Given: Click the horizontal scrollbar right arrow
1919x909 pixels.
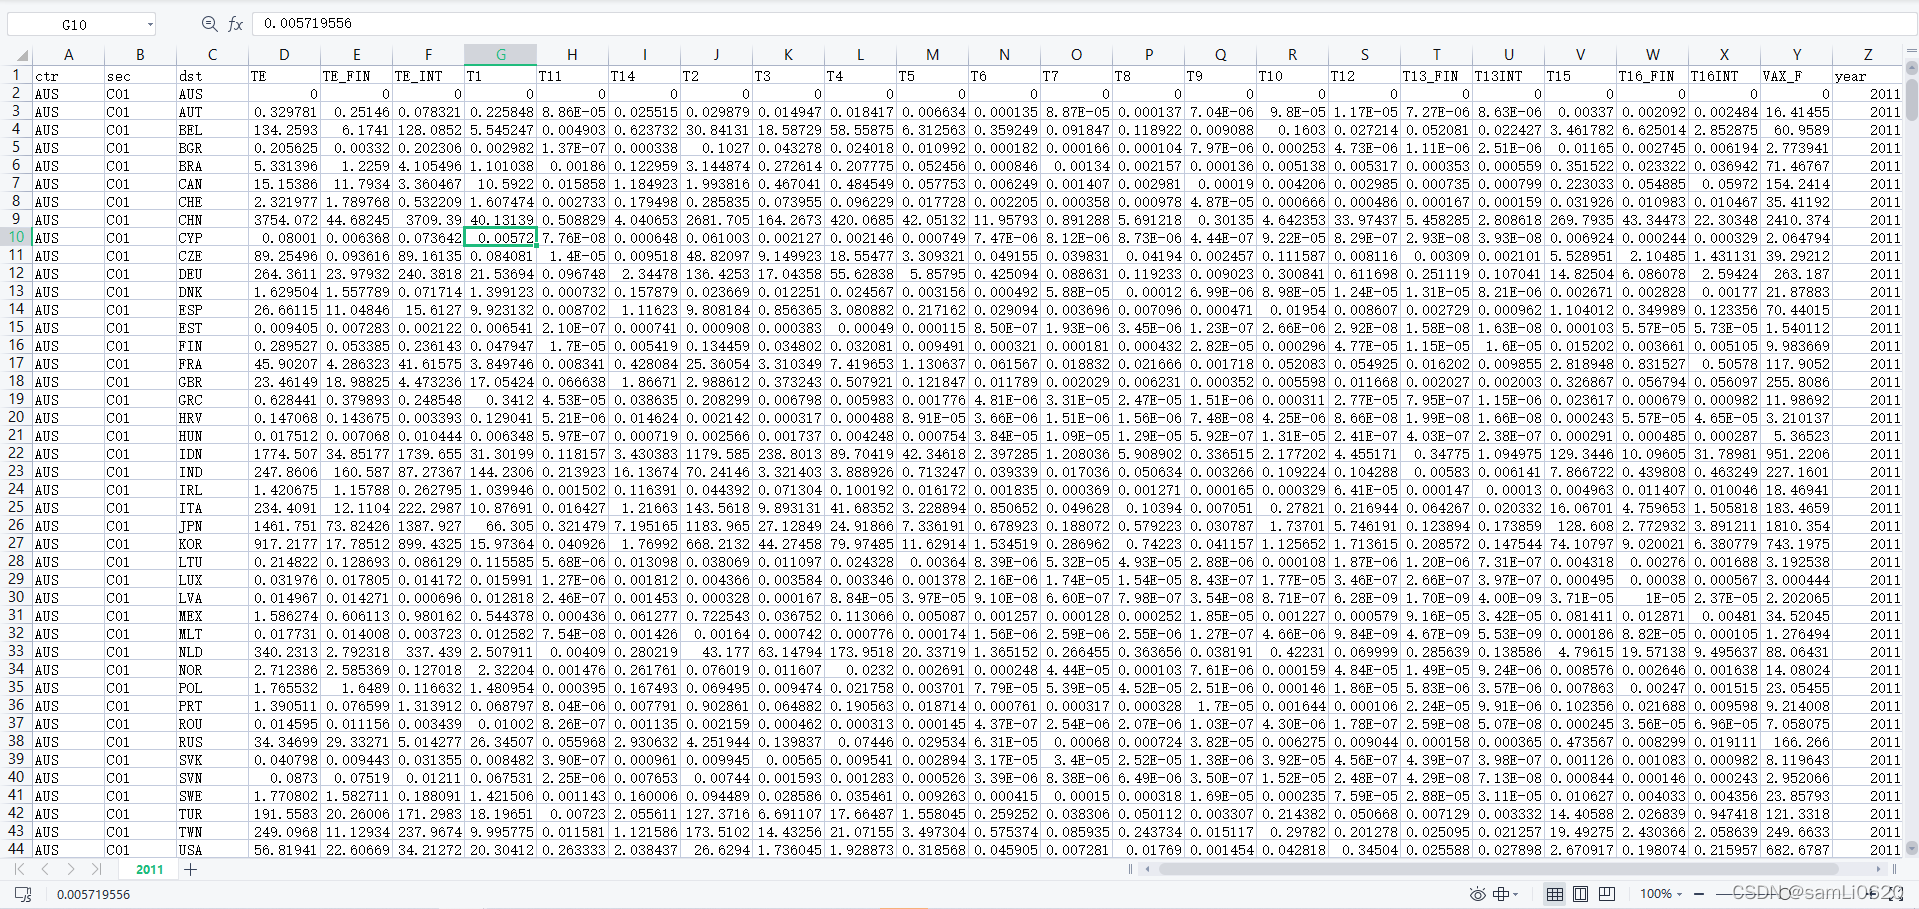Looking at the screenshot, I should coord(1878,869).
